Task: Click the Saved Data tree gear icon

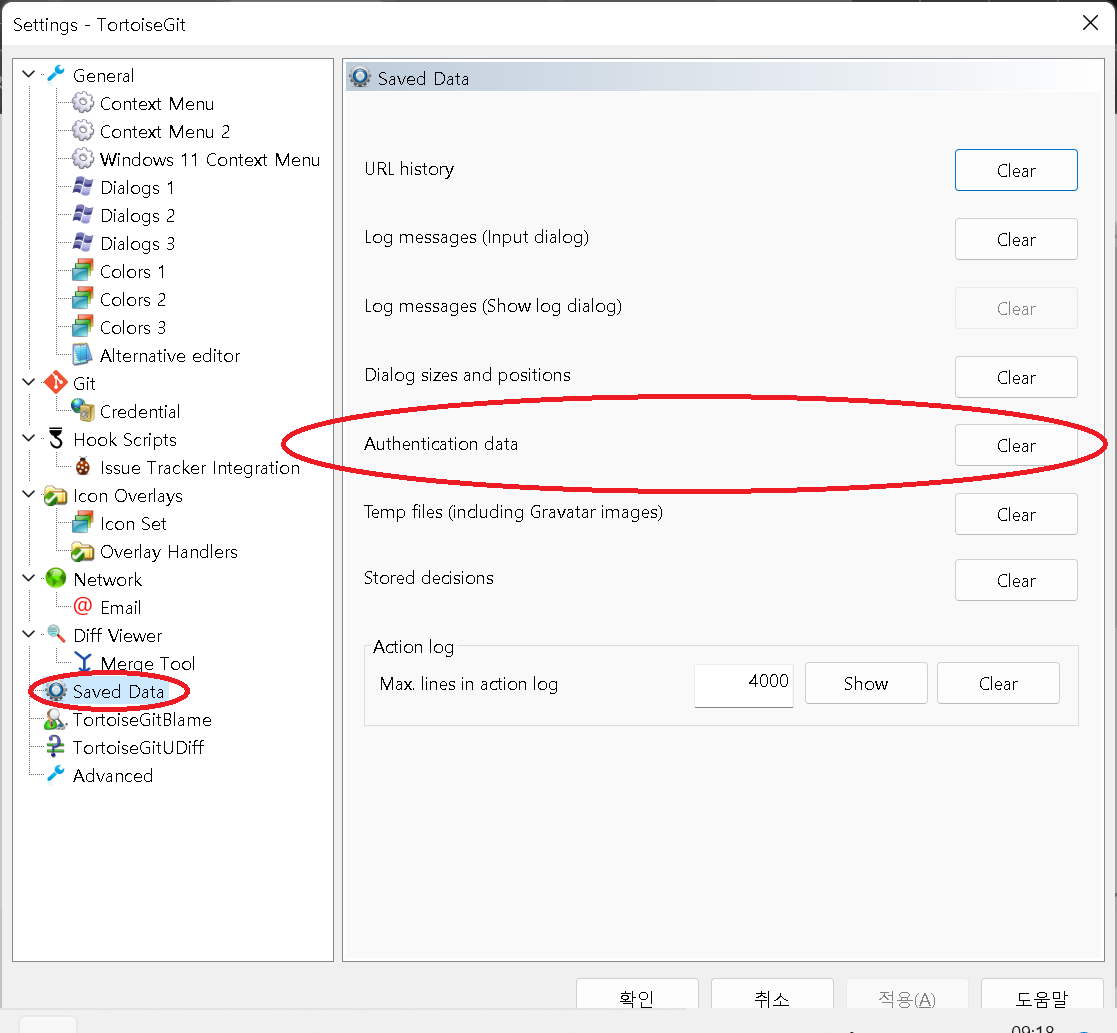Action: click(56, 690)
